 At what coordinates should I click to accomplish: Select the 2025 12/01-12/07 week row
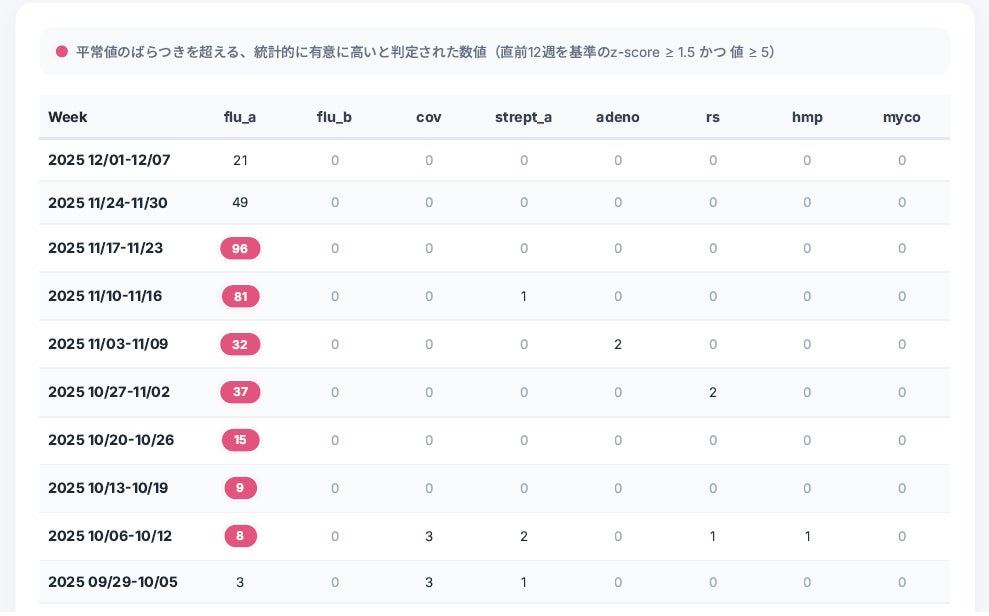pos(109,160)
